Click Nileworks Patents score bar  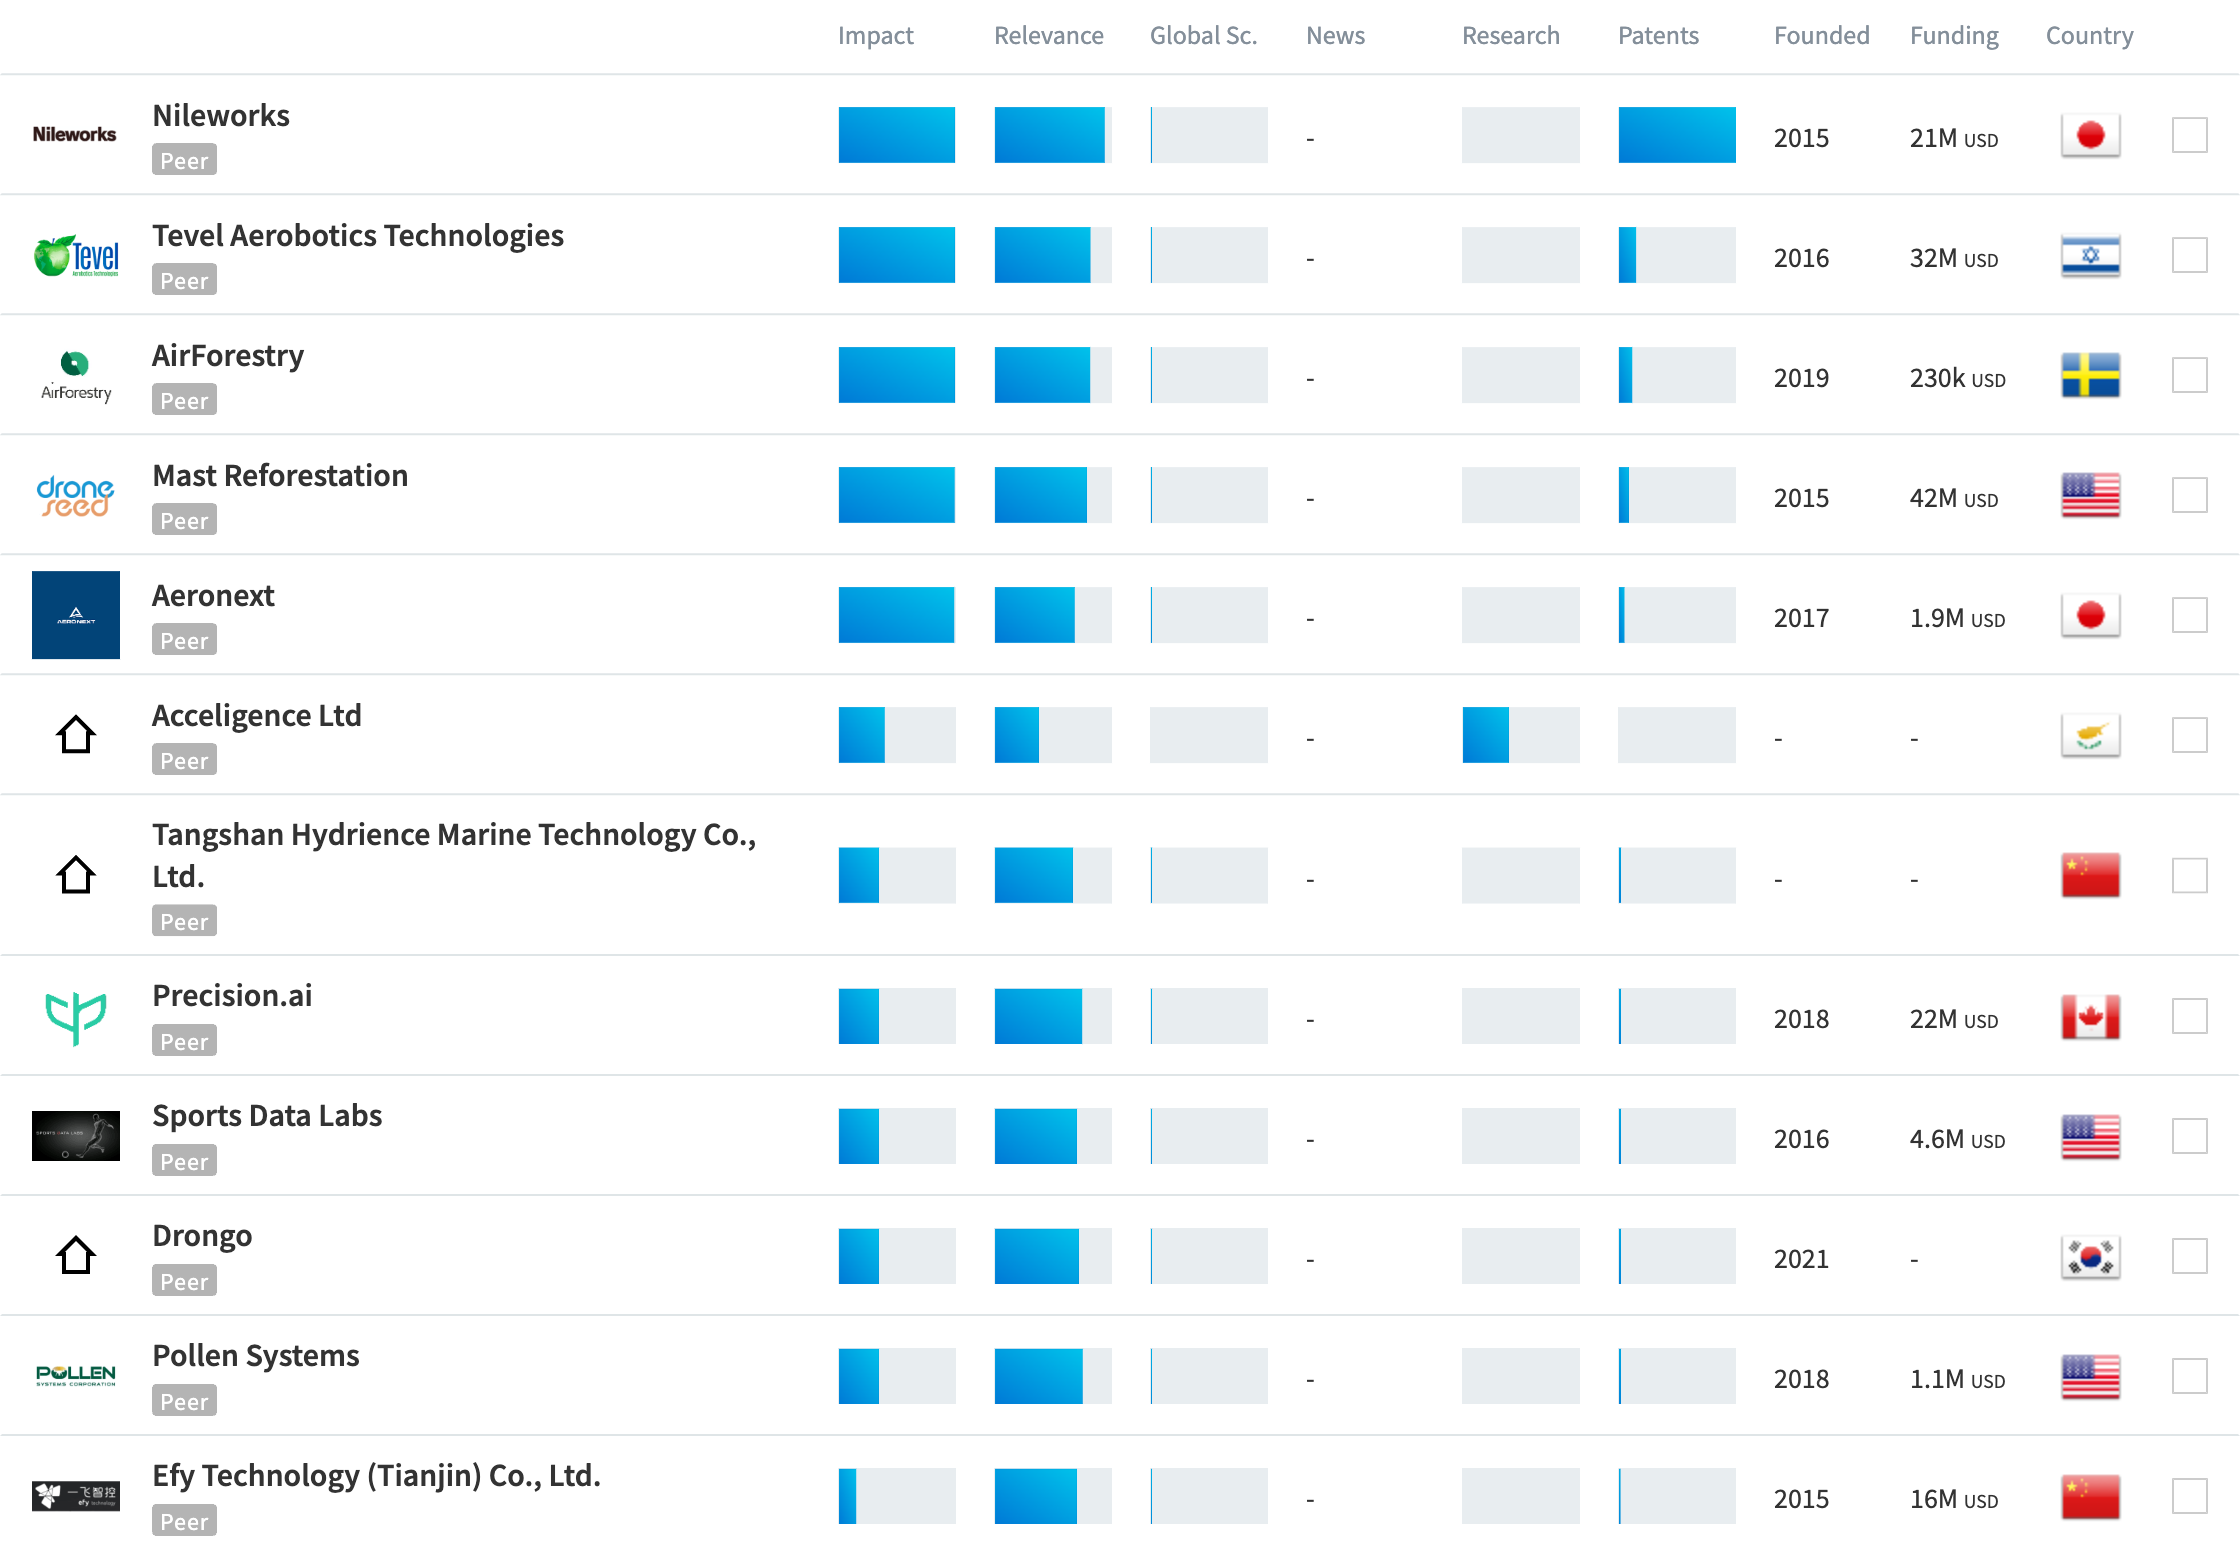point(1676,135)
